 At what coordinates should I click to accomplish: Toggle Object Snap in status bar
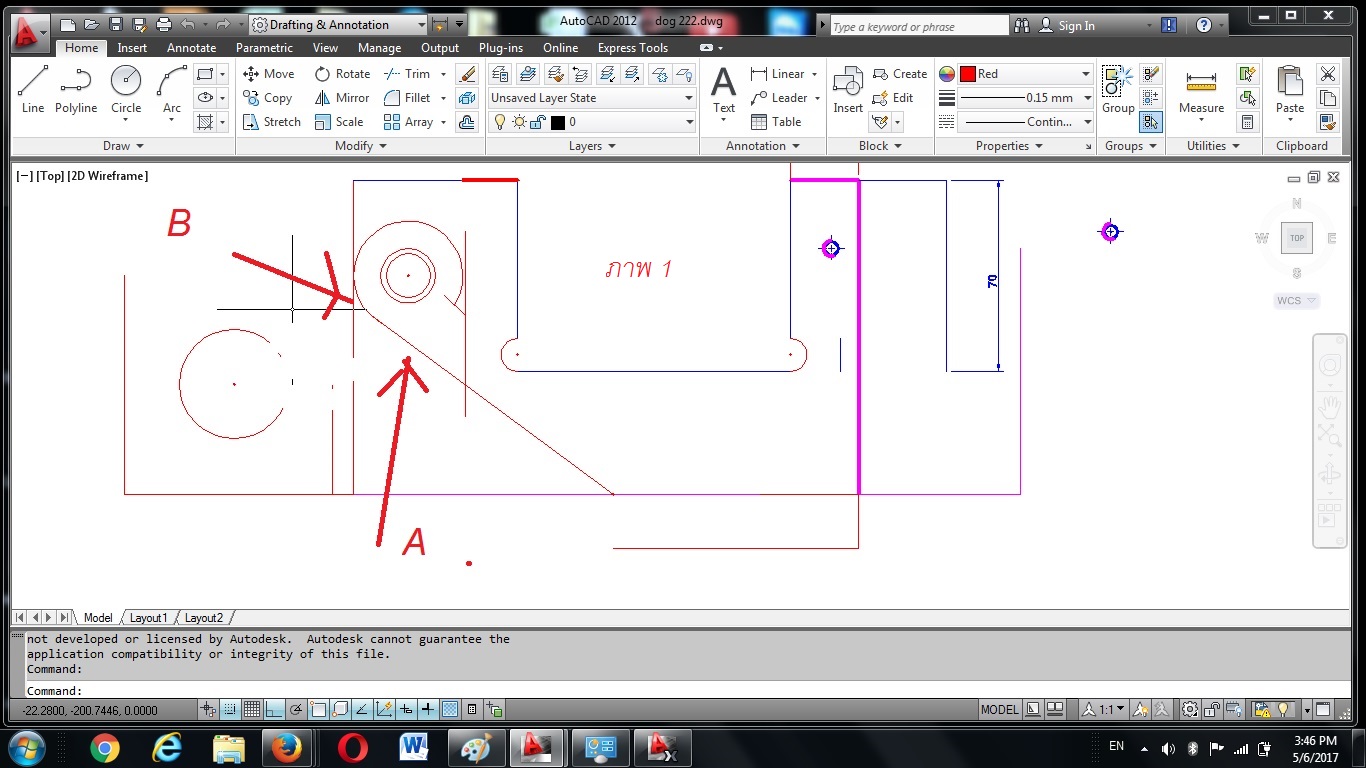point(318,710)
